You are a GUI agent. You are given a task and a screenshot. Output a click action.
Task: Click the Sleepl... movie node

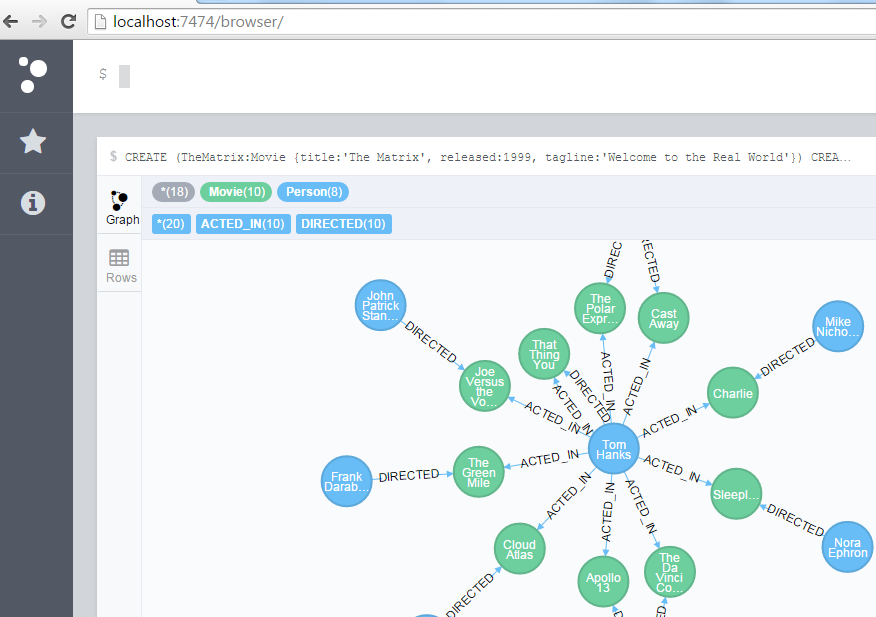736,494
